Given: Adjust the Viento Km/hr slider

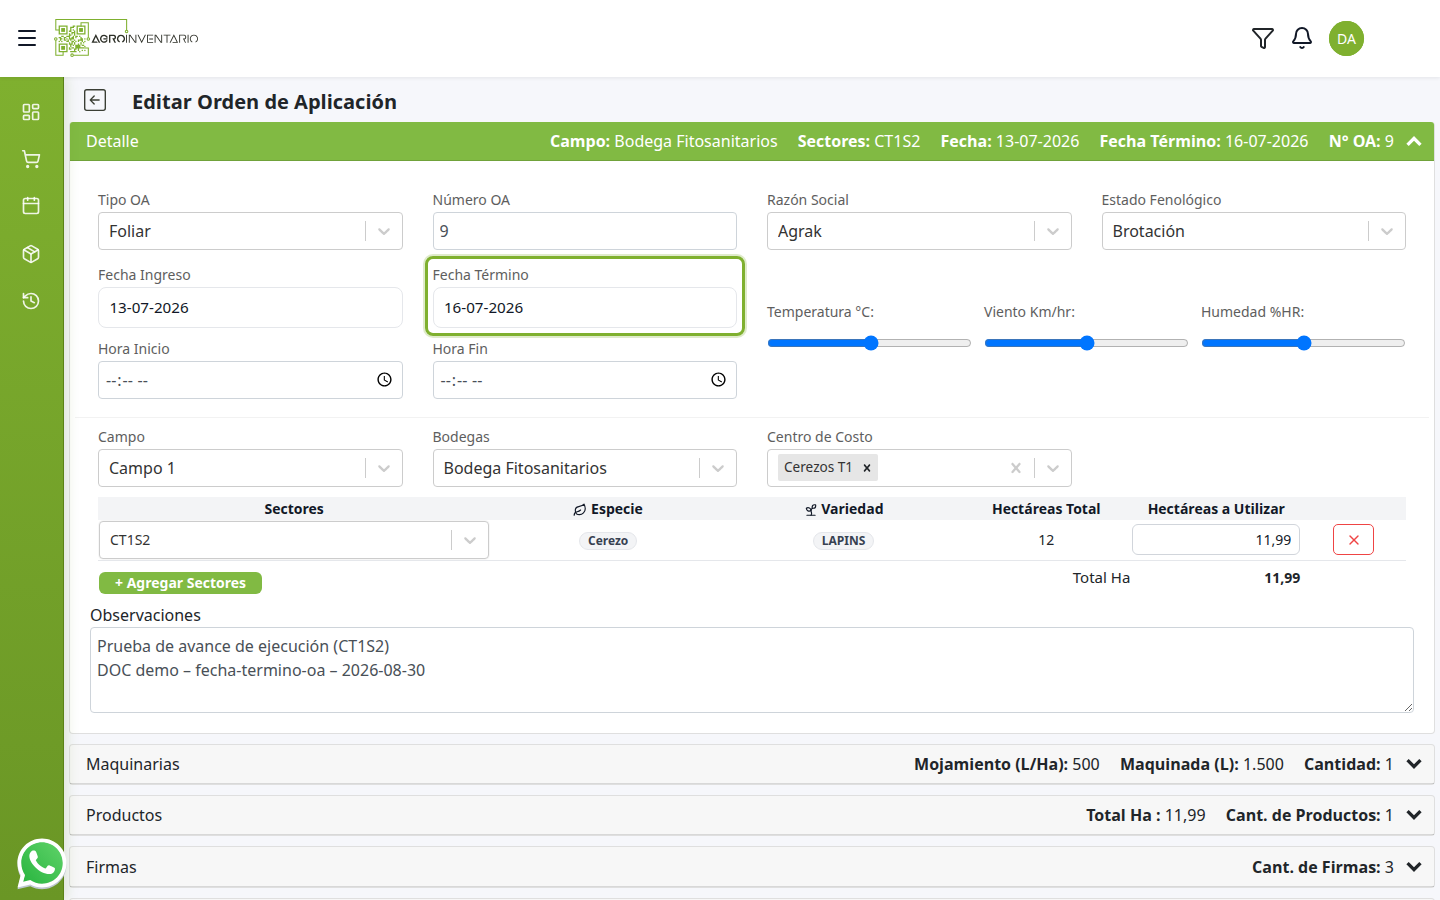Looking at the screenshot, I should [1086, 343].
